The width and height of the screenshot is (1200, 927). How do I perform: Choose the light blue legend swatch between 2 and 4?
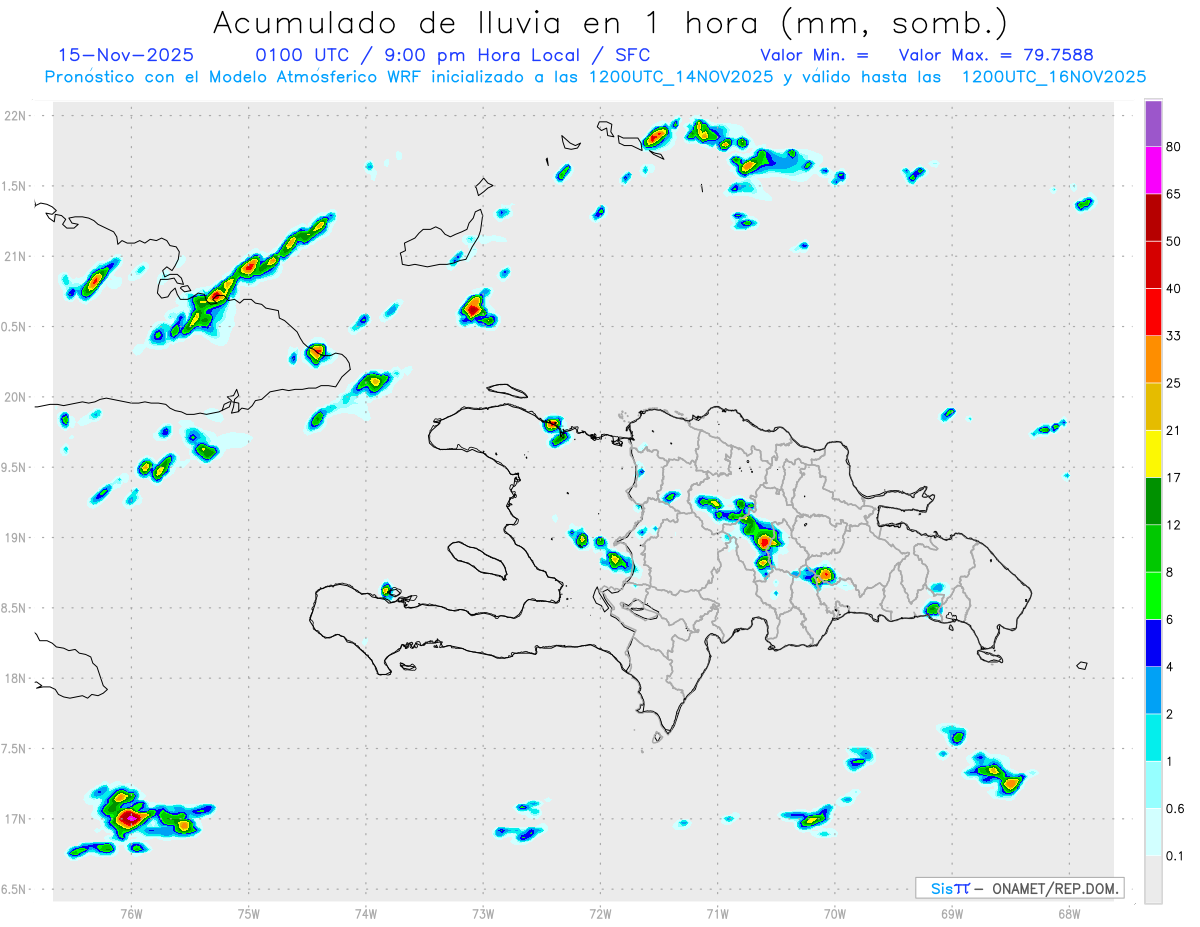tap(1153, 690)
